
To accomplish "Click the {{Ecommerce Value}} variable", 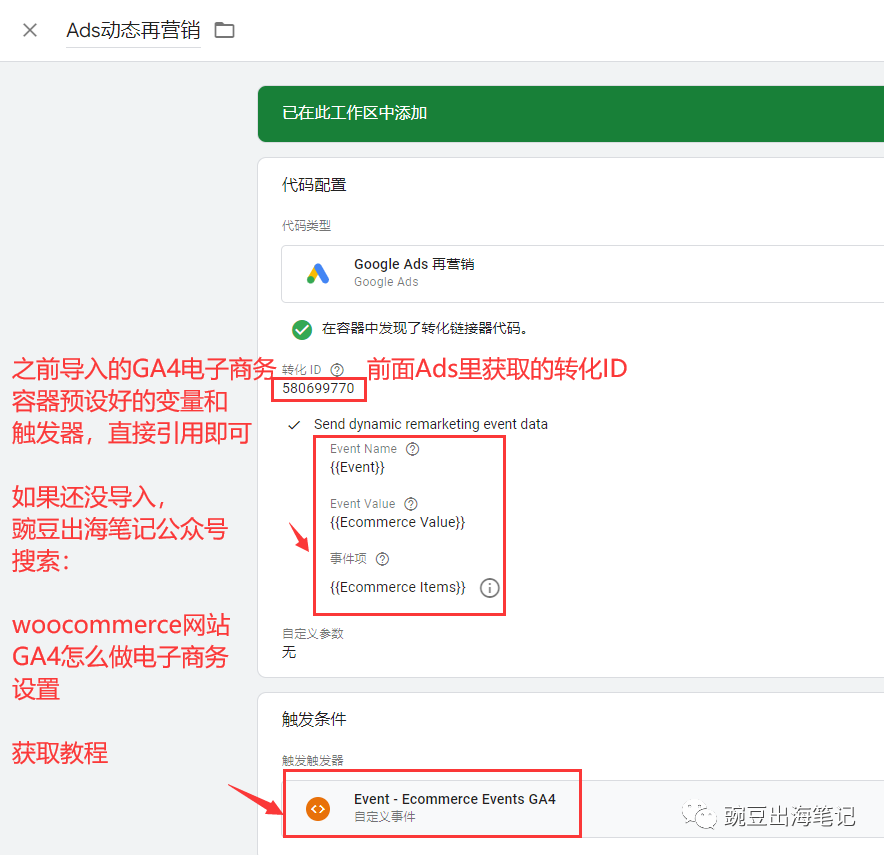I will click(x=397, y=522).
